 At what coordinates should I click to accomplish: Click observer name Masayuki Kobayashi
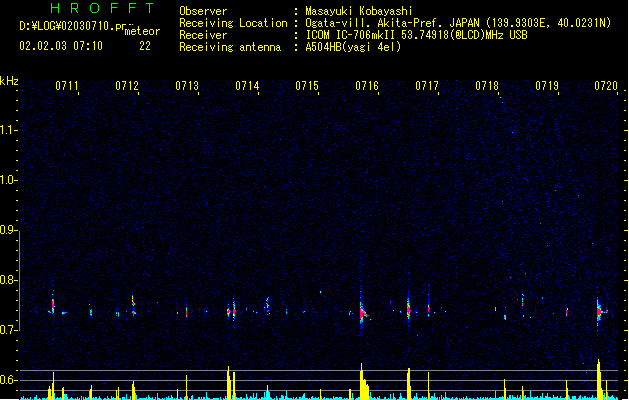pos(359,11)
